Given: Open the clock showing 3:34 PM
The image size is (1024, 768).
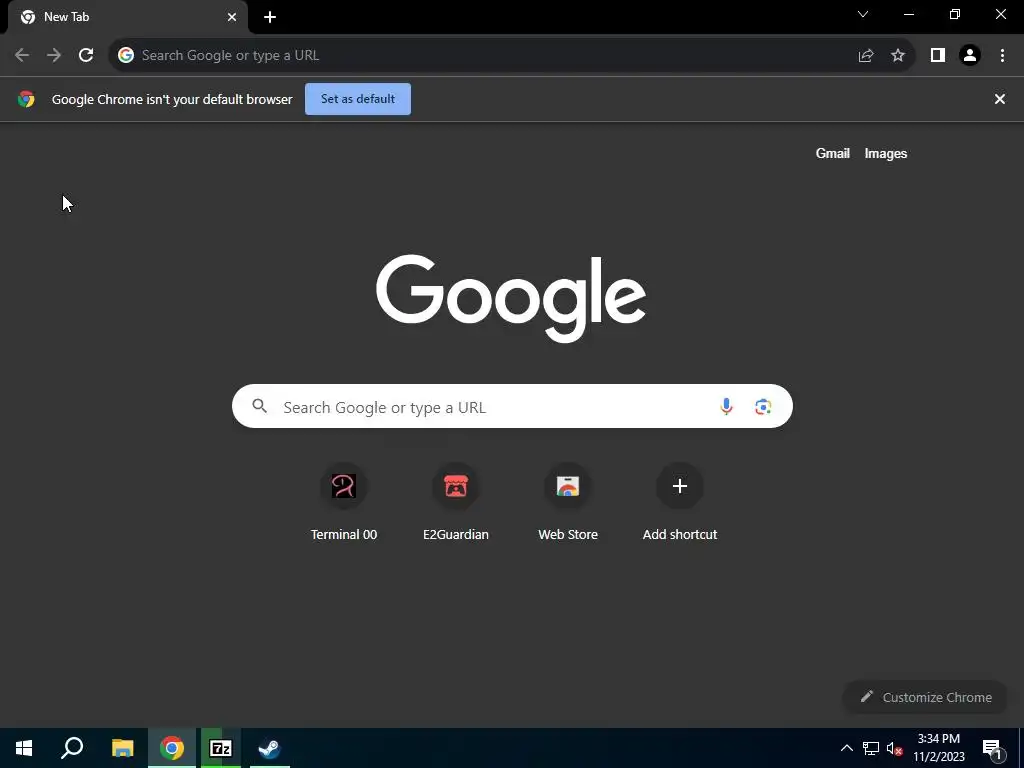Looking at the screenshot, I should point(939,748).
